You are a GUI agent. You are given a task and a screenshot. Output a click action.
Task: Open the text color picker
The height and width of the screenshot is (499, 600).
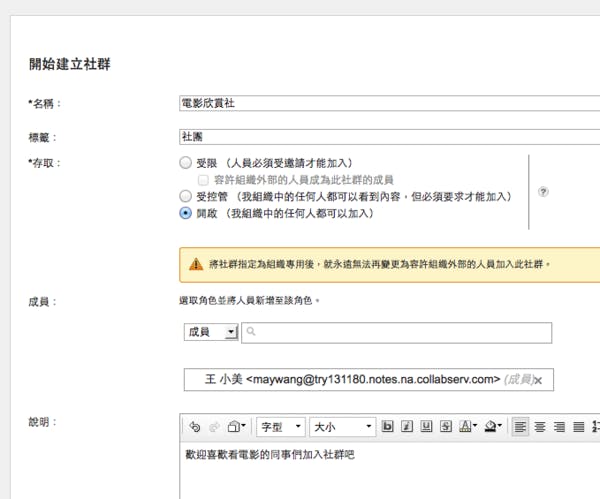point(467,427)
